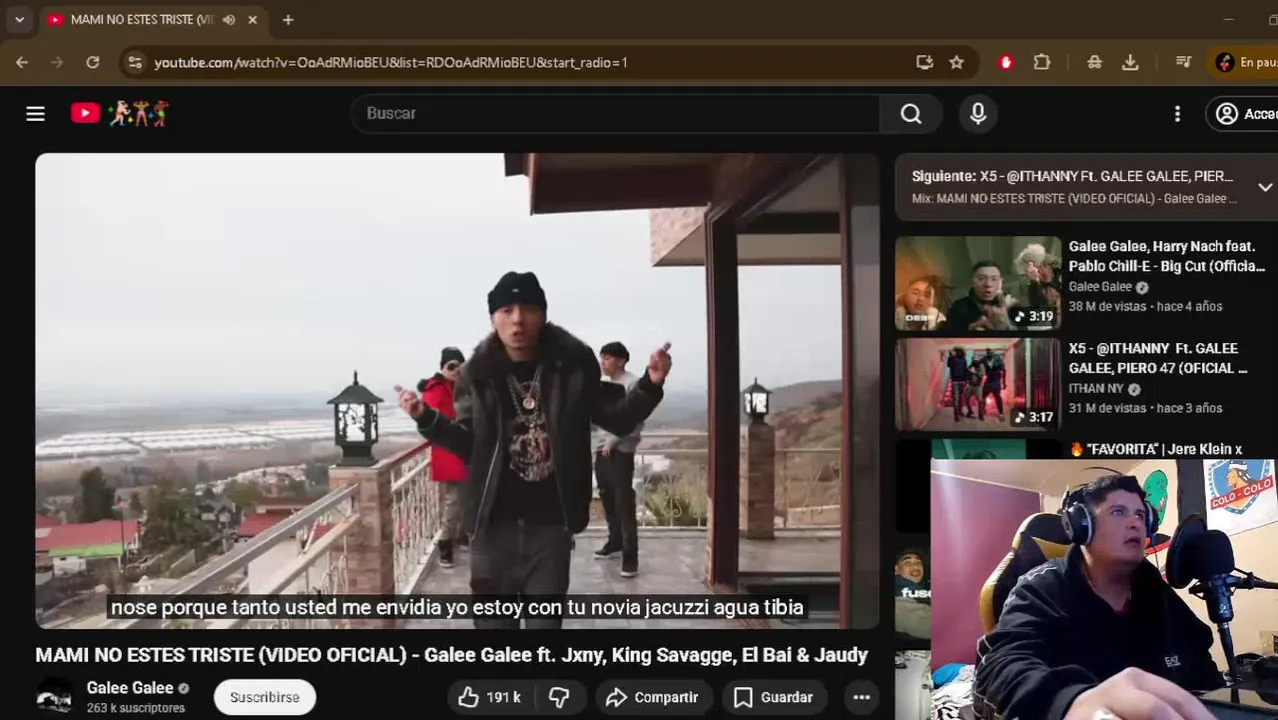1278x720 pixels.
Task: Like the video, 191 k thumbs up
Action: click(x=490, y=697)
